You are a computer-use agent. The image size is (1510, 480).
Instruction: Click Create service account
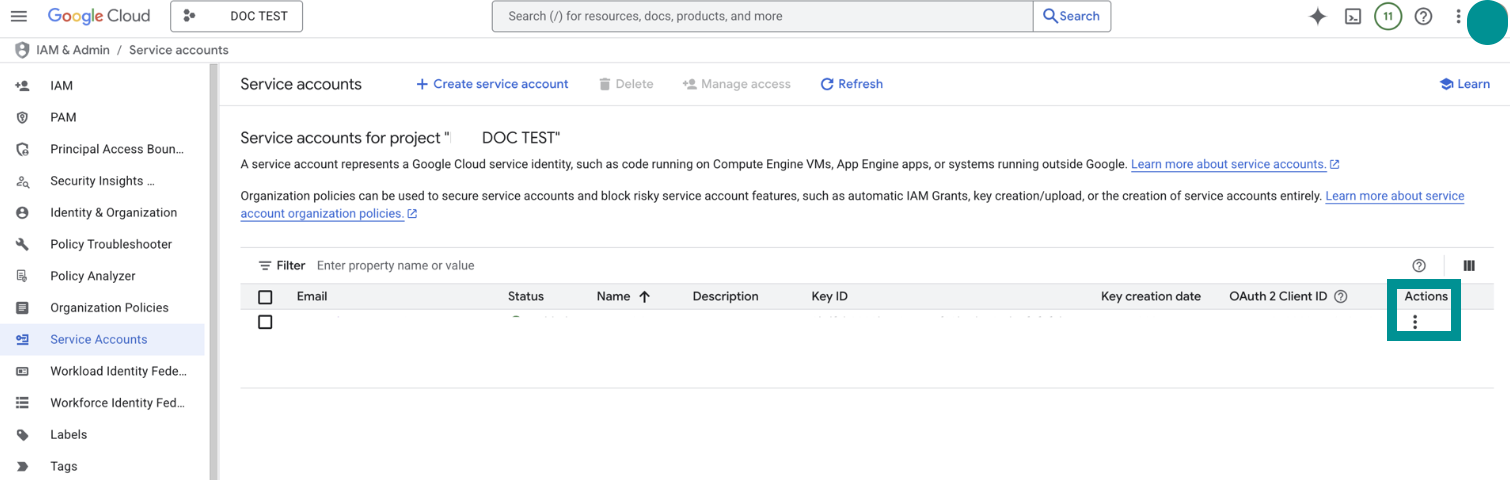point(492,84)
